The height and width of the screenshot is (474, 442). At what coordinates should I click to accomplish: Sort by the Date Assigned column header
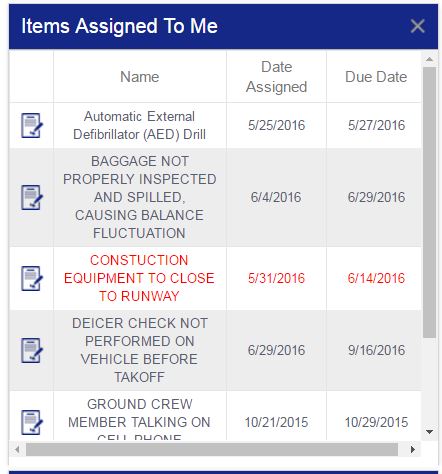276,77
